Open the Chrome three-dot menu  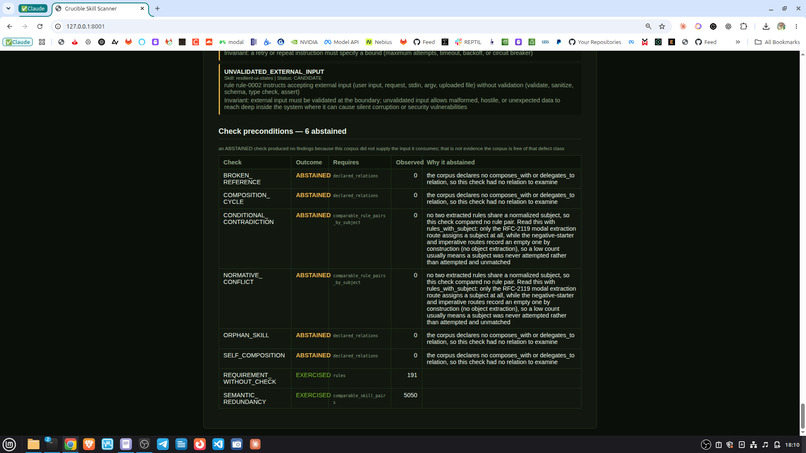[796, 26]
